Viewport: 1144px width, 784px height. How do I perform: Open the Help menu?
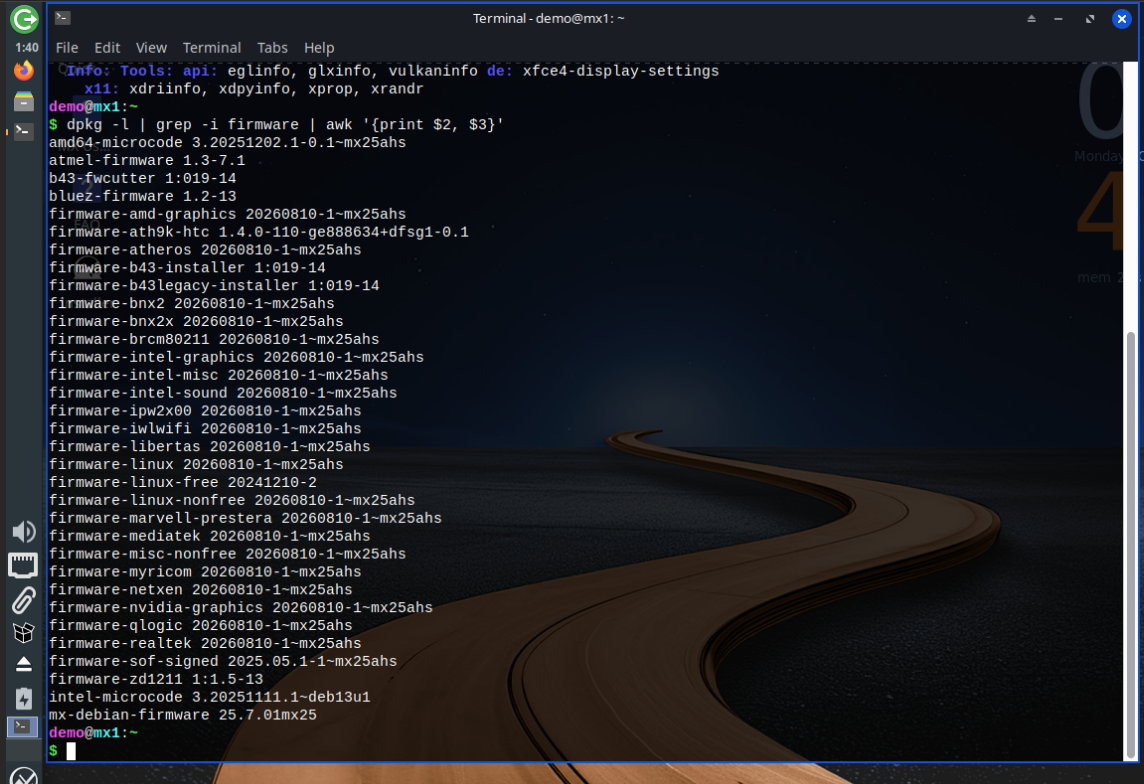(x=319, y=48)
